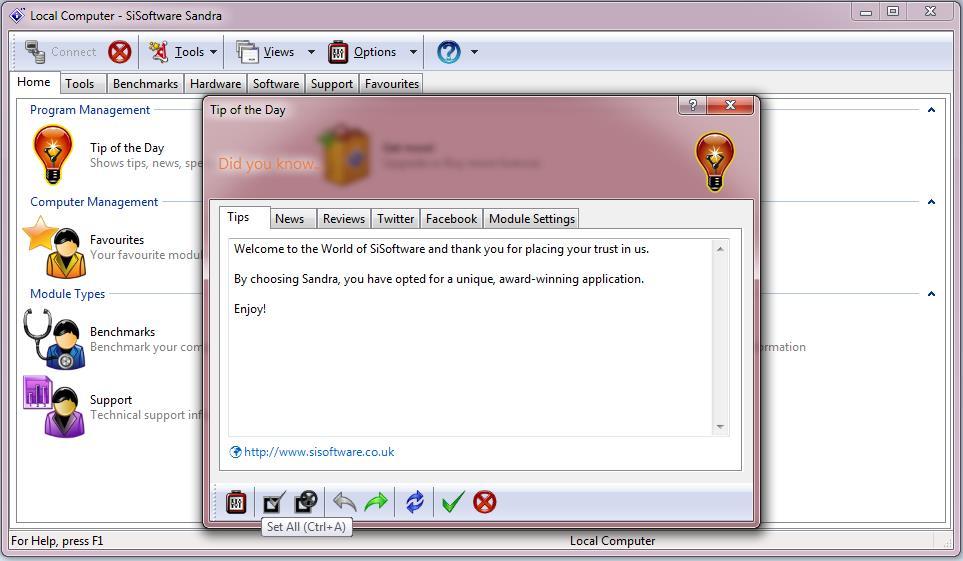The image size is (963, 561).
Task: Click the red Cancel icon in dialog
Action: pos(485,503)
